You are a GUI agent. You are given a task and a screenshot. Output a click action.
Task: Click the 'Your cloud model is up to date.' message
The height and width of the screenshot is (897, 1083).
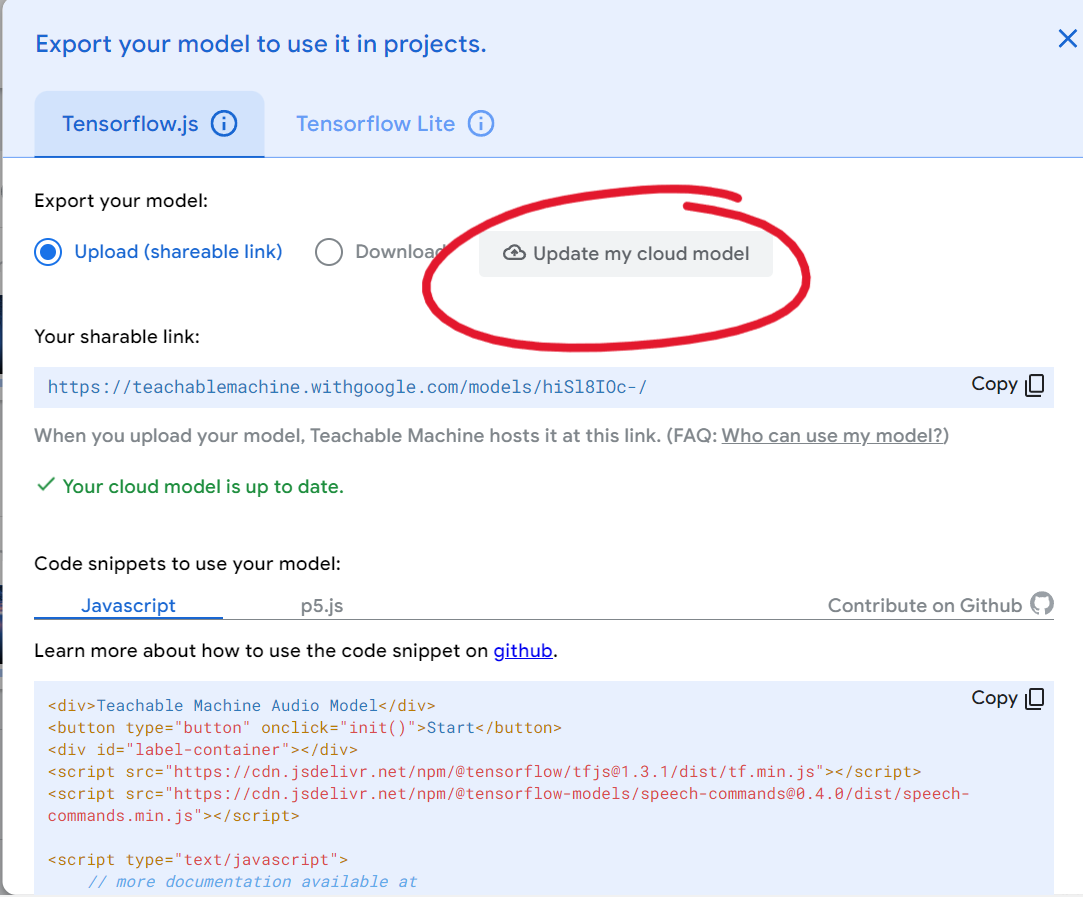point(190,486)
